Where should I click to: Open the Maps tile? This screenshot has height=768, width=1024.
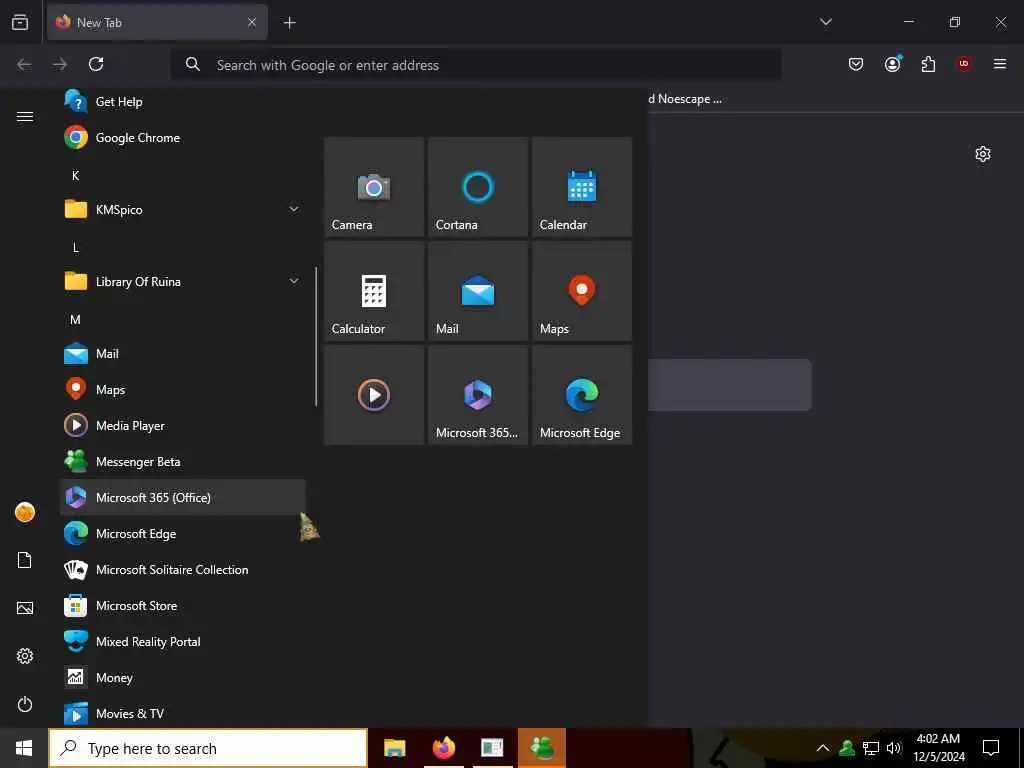[x=582, y=291]
